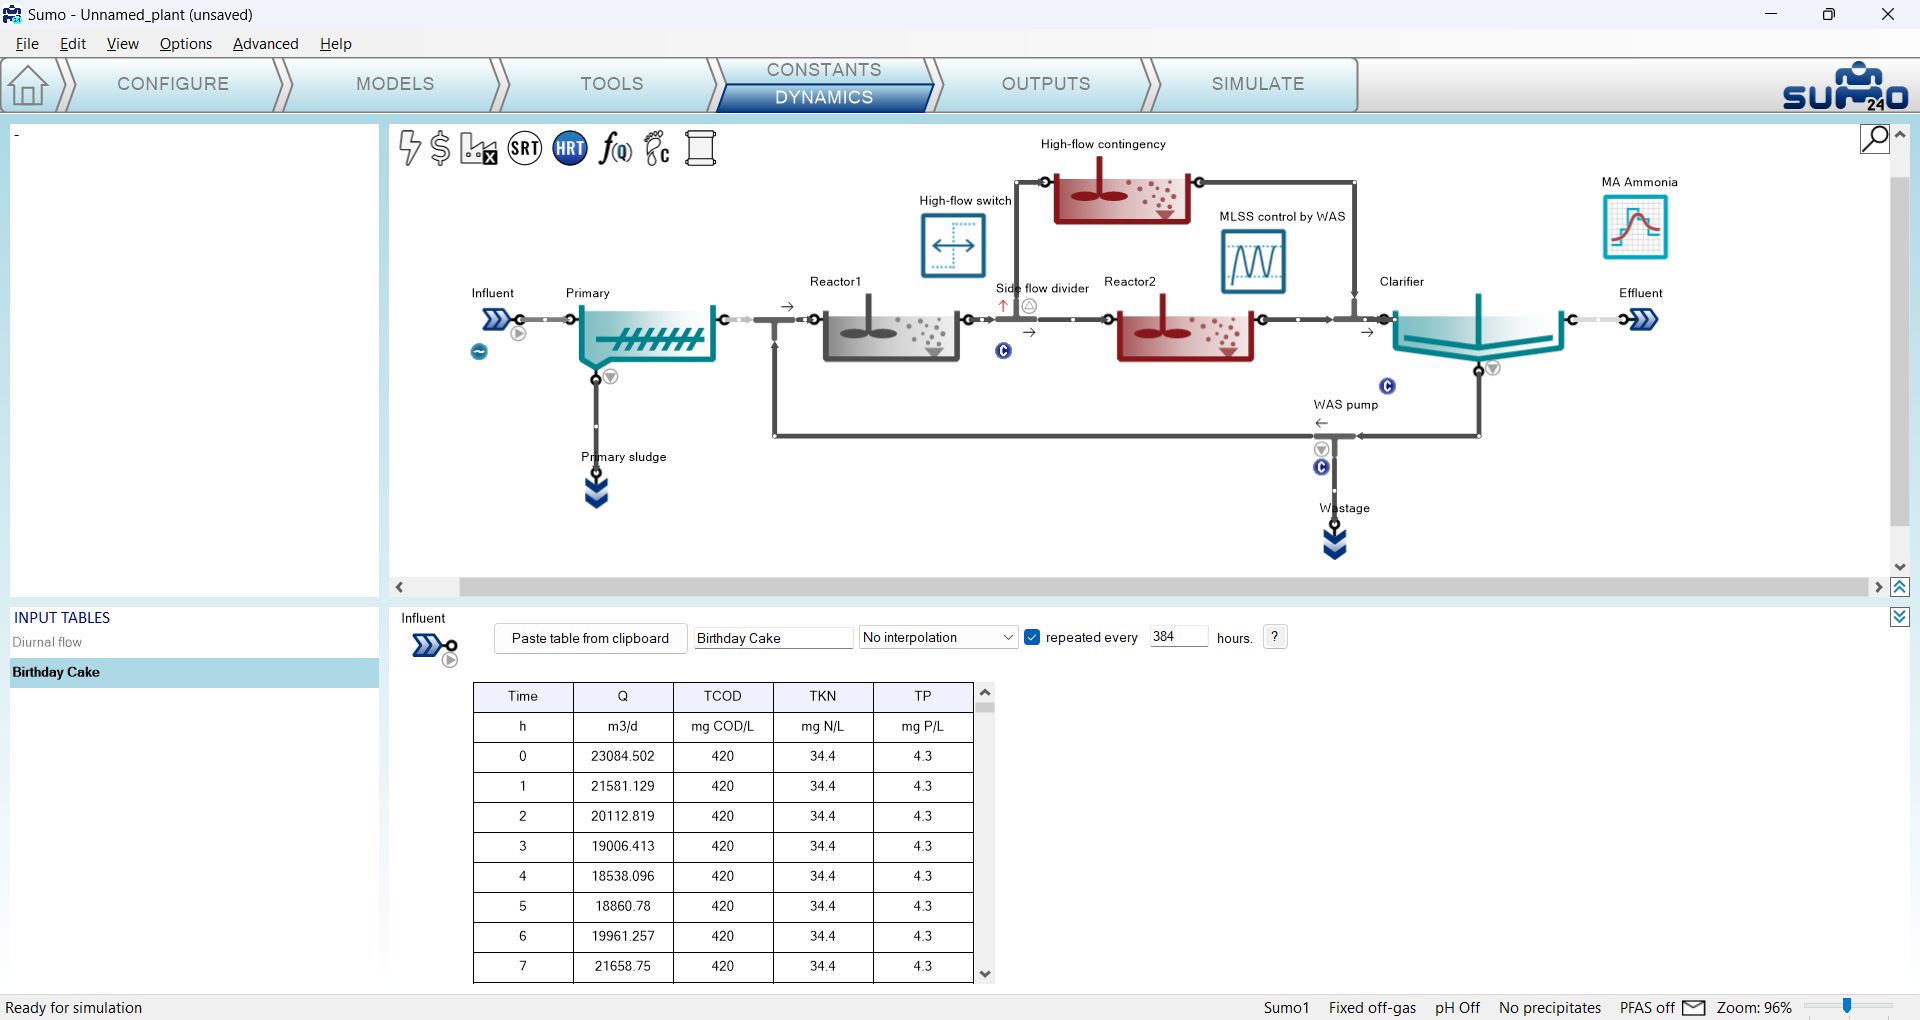The height and width of the screenshot is (1020, 1920).
Task: Open the f(Q) flow function tool
Action: click(x=615, y=148)
